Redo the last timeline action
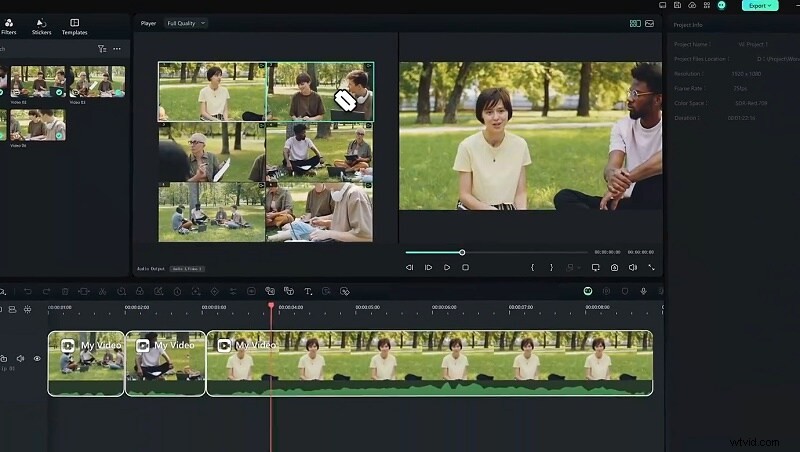This screenshot has height=452, width=800. coord(46,291)
